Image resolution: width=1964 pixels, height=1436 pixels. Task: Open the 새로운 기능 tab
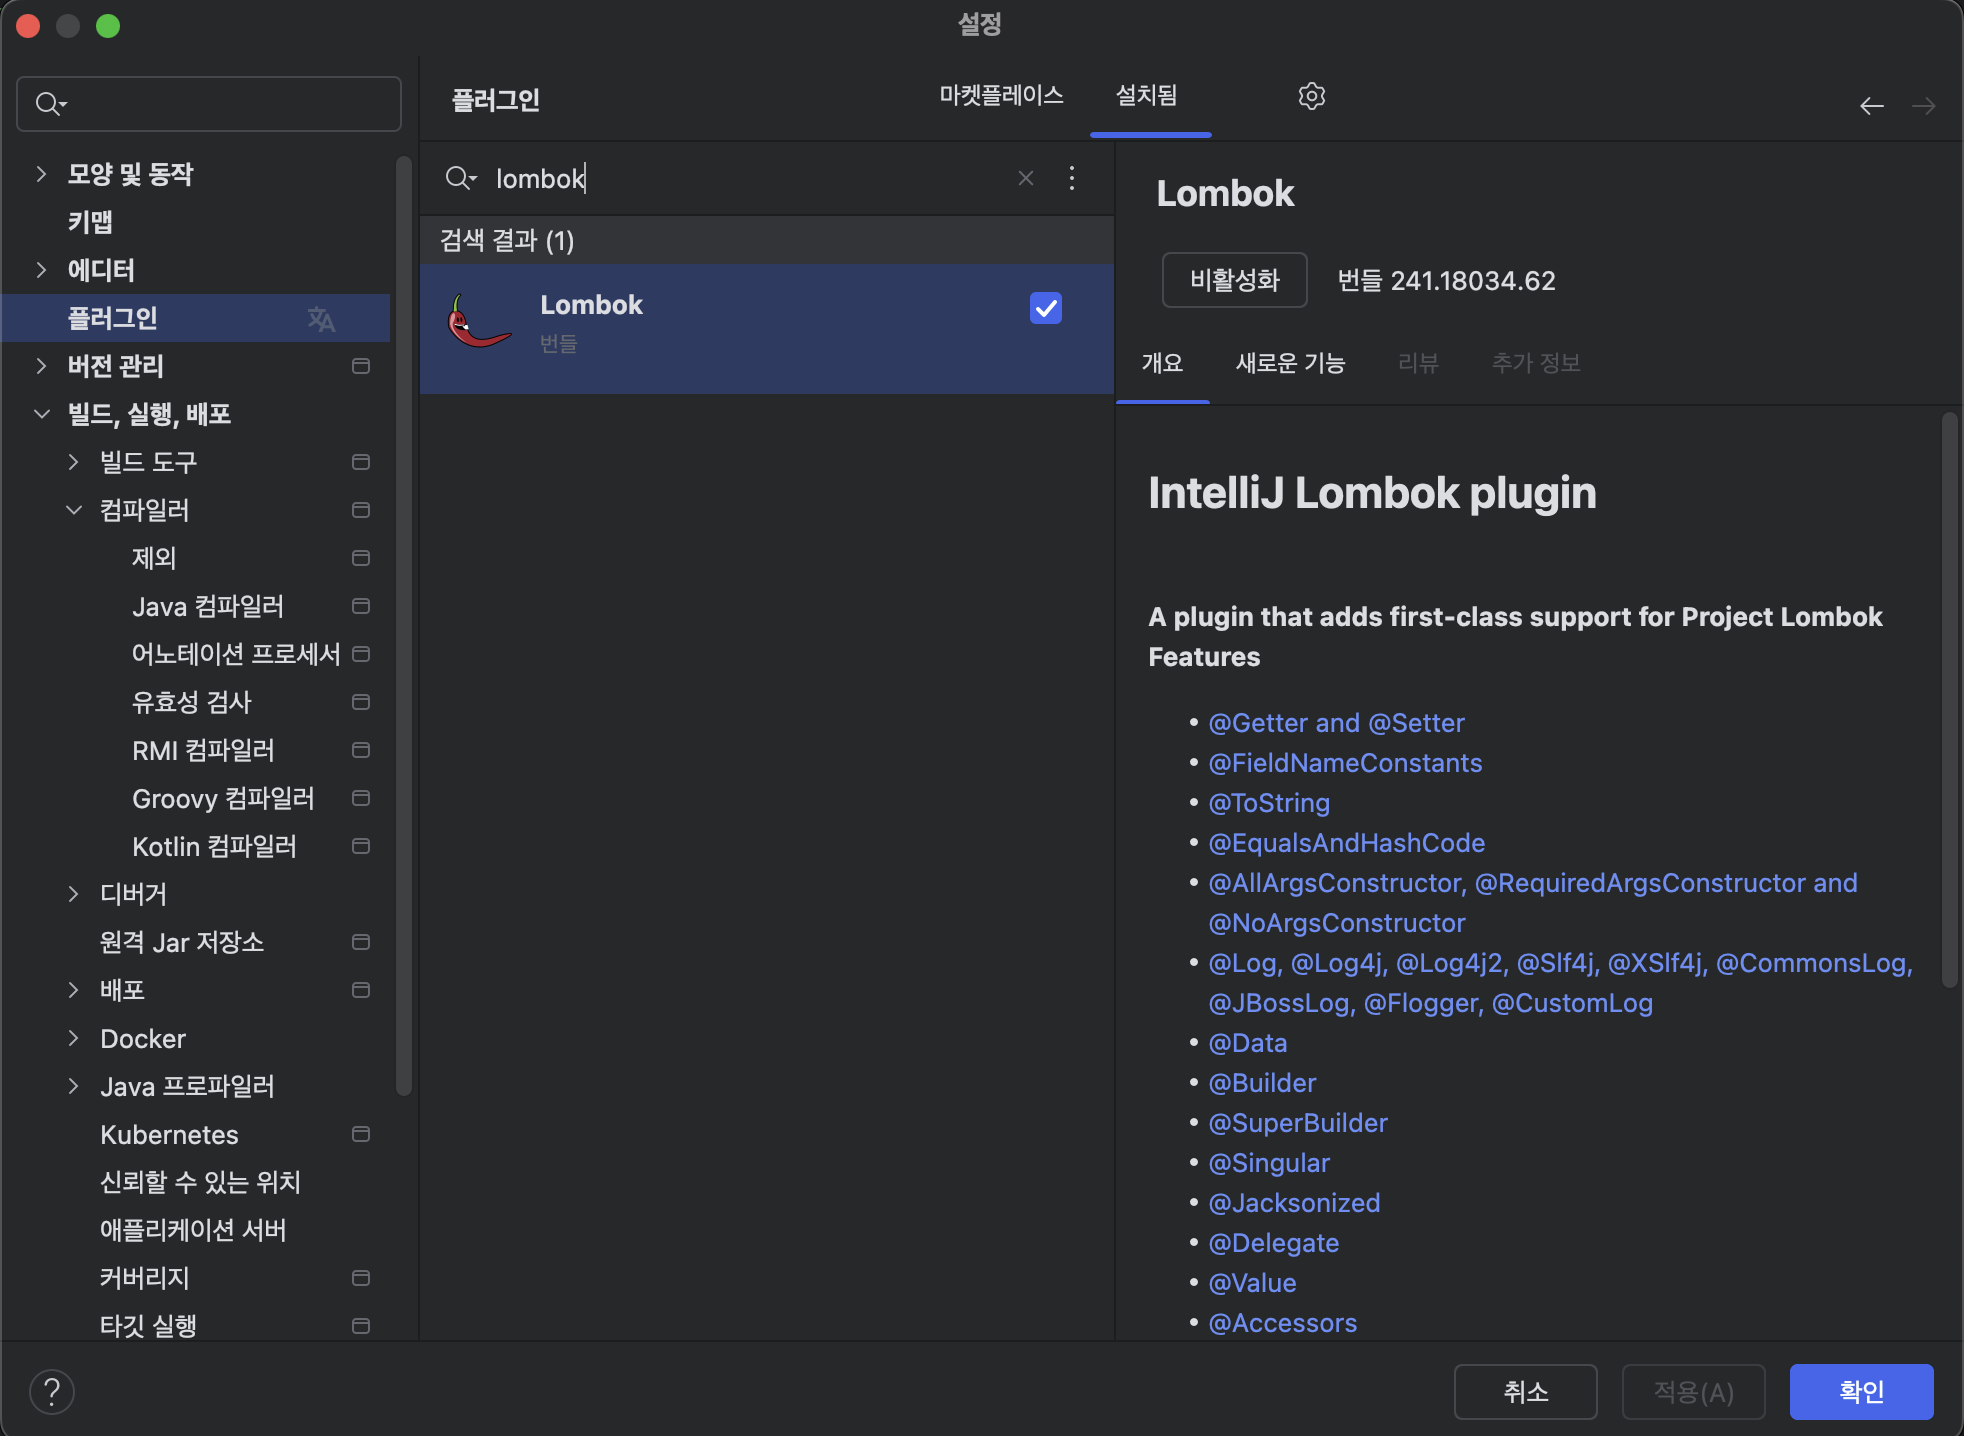[1290, 363]
